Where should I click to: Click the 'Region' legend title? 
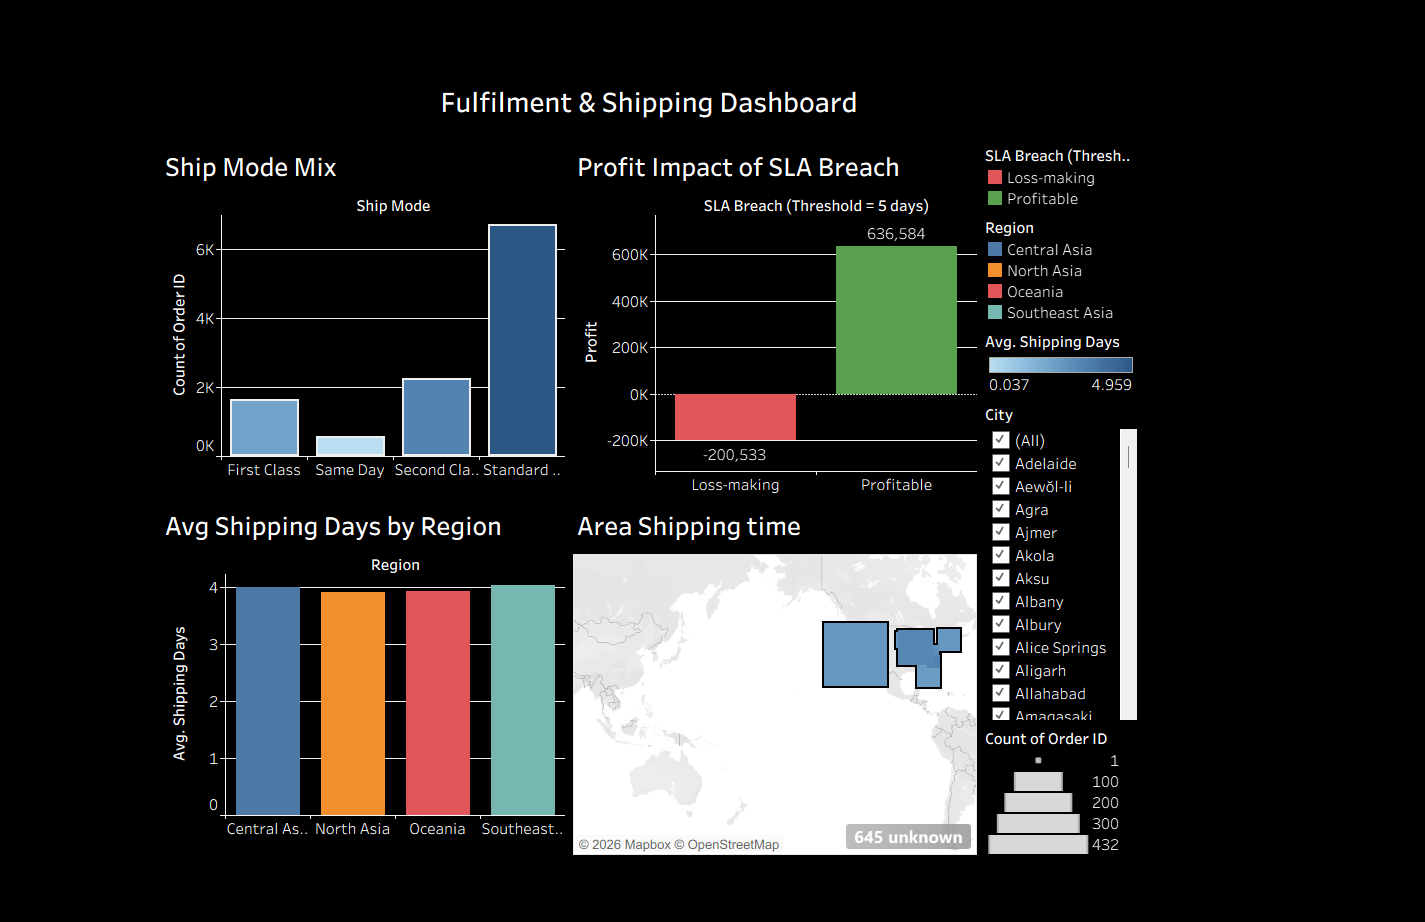point(1009,228)
